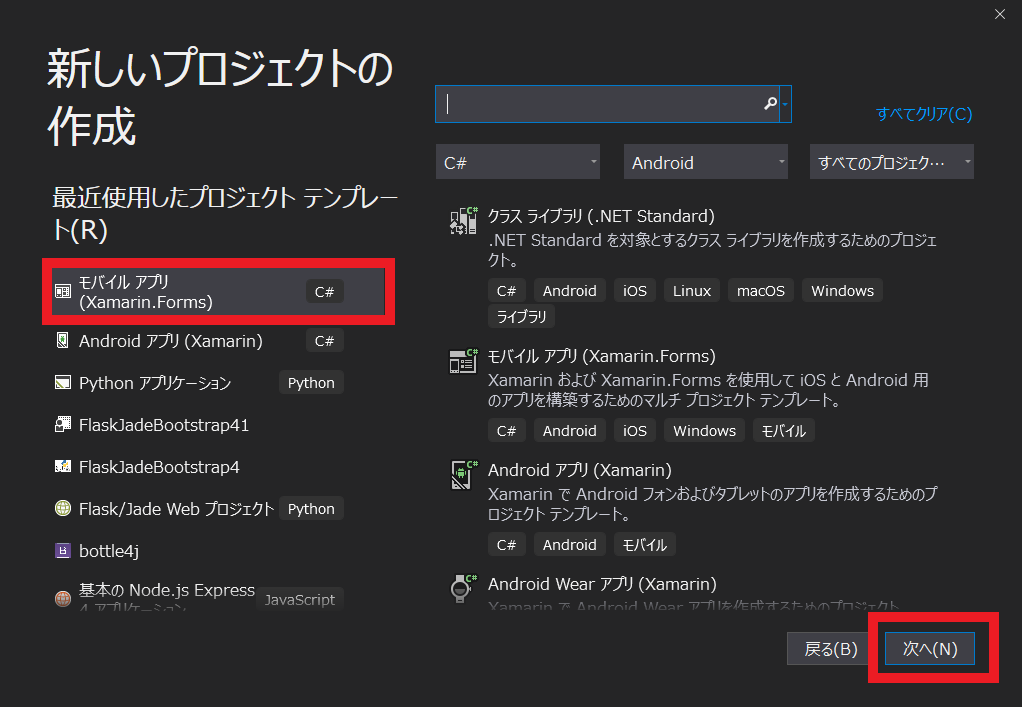Click the すべてクリア(C) link

[x=924, y=114]
